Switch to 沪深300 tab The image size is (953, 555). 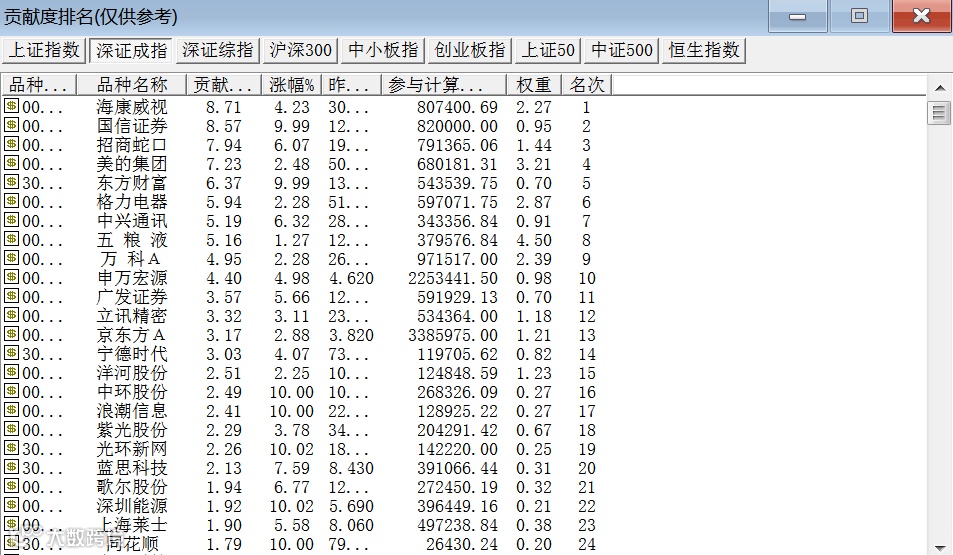point(301,50)
